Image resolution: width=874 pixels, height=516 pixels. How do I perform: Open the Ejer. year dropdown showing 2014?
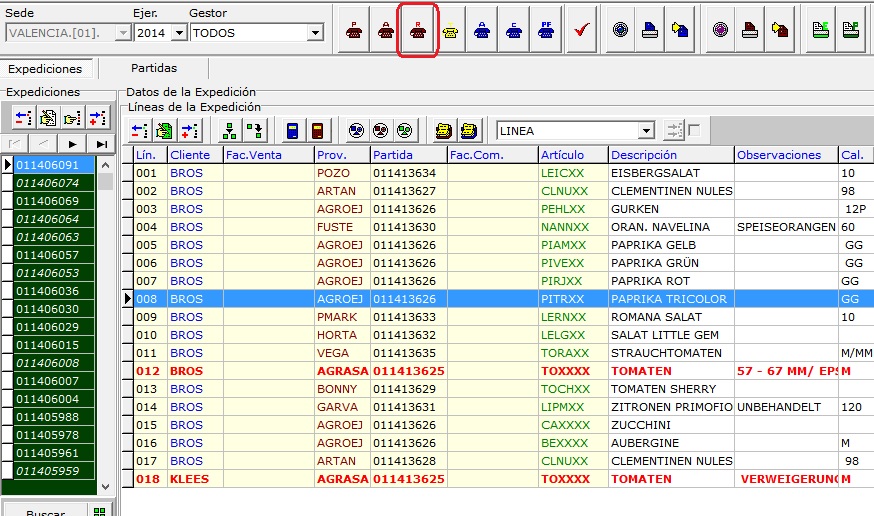click(179, 33)
